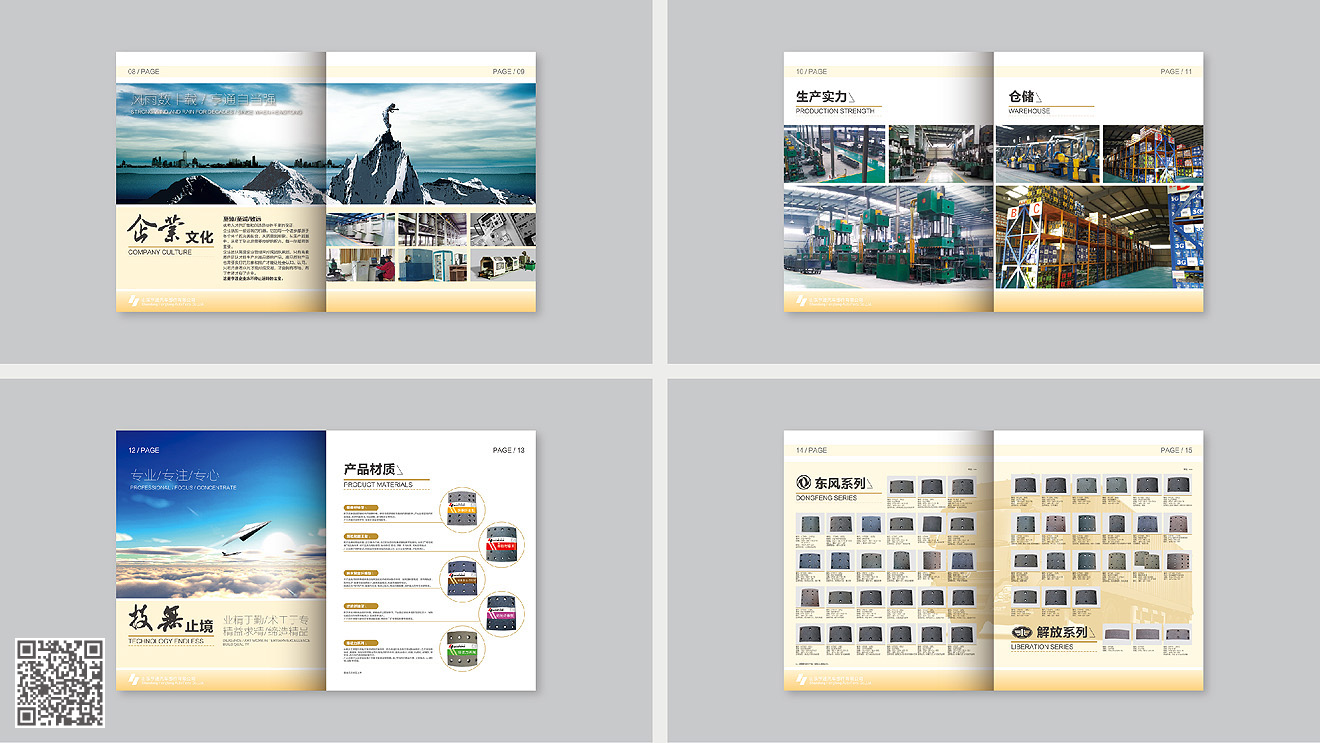The height and width of the screenshot is (743, 1320).
Task: Click the arrow icon after the 生产实力 heading
Action: click(853, 97)
